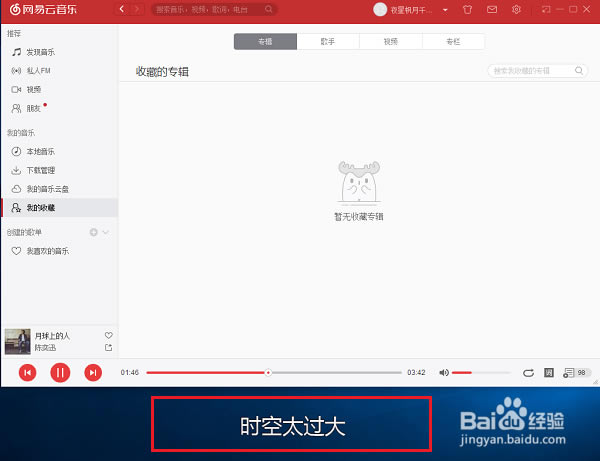Open 私人FM in the sidebar
The image size is (600, 461).
59,71
